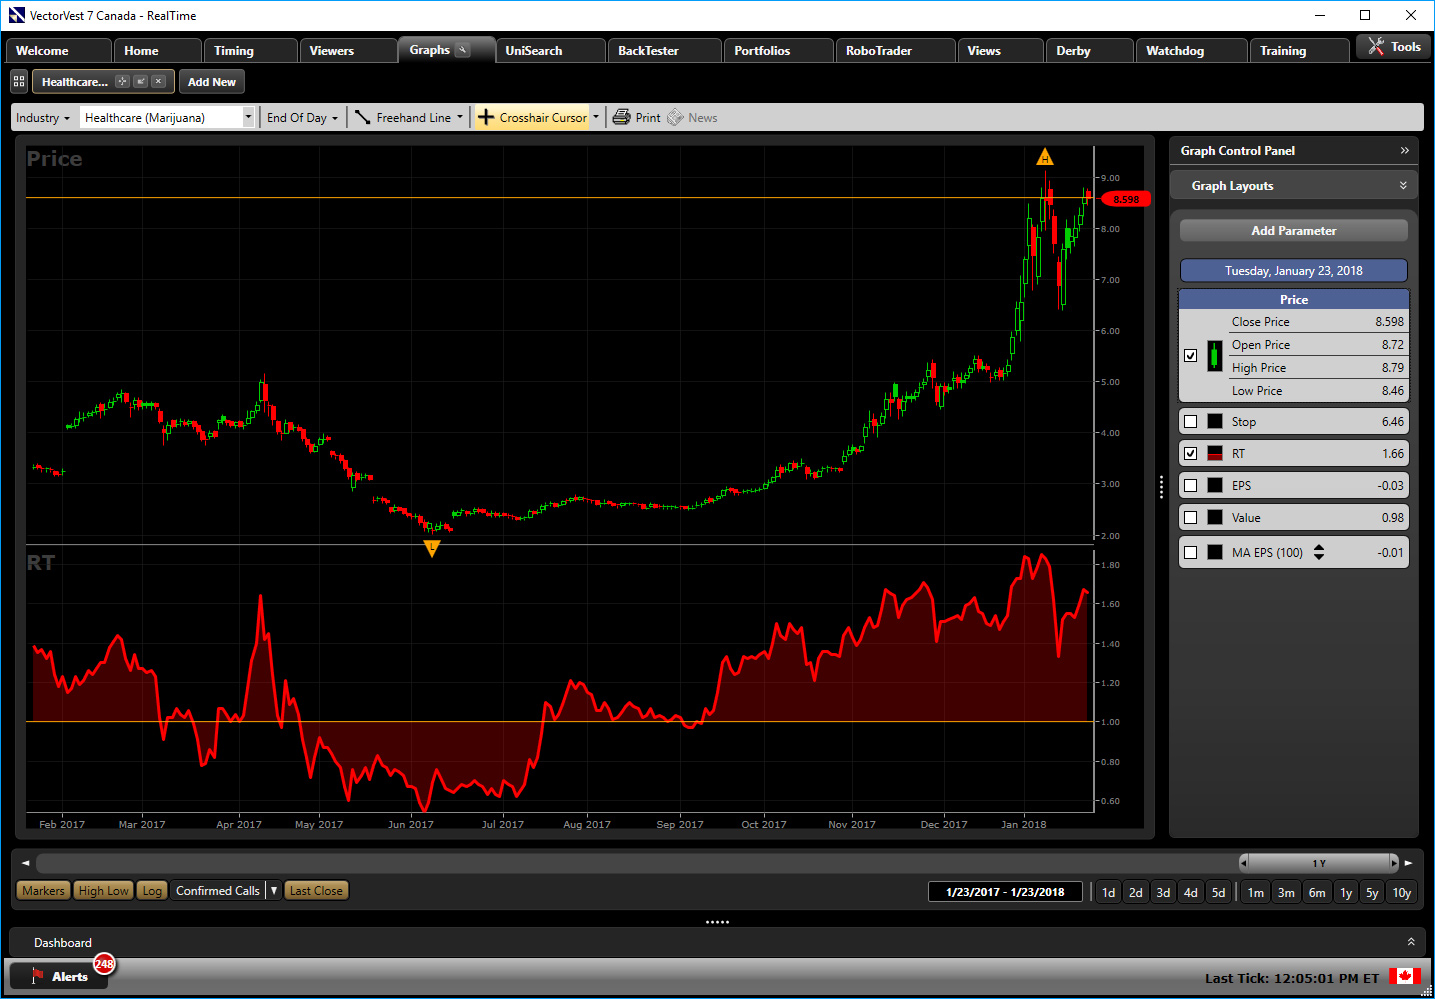The image size is (1435, 999).
Task: Uncheck the RT parameter checkbox
Action: 1190,454
